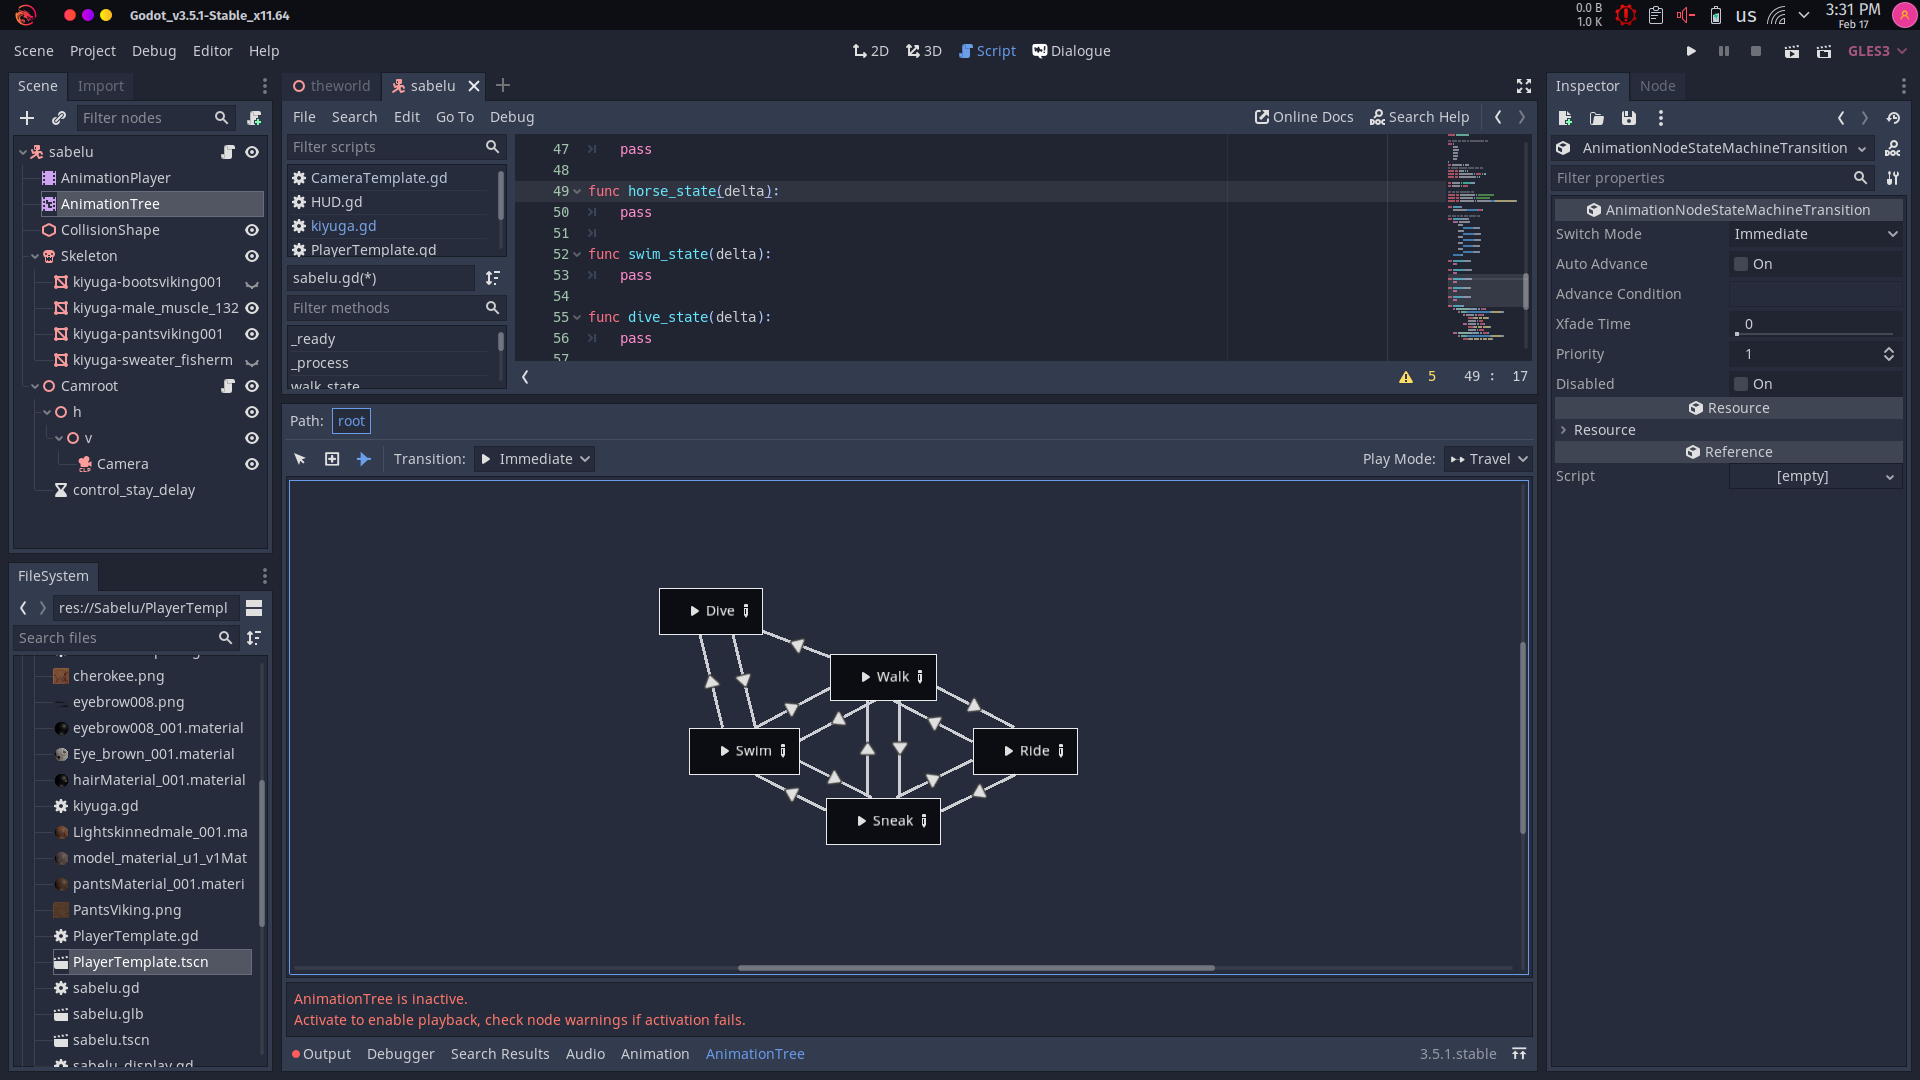The width and height of the screenshot is (1920, 1080).
Task: Toggle visibility of Camroot node
Action: [x=252, y=385]
